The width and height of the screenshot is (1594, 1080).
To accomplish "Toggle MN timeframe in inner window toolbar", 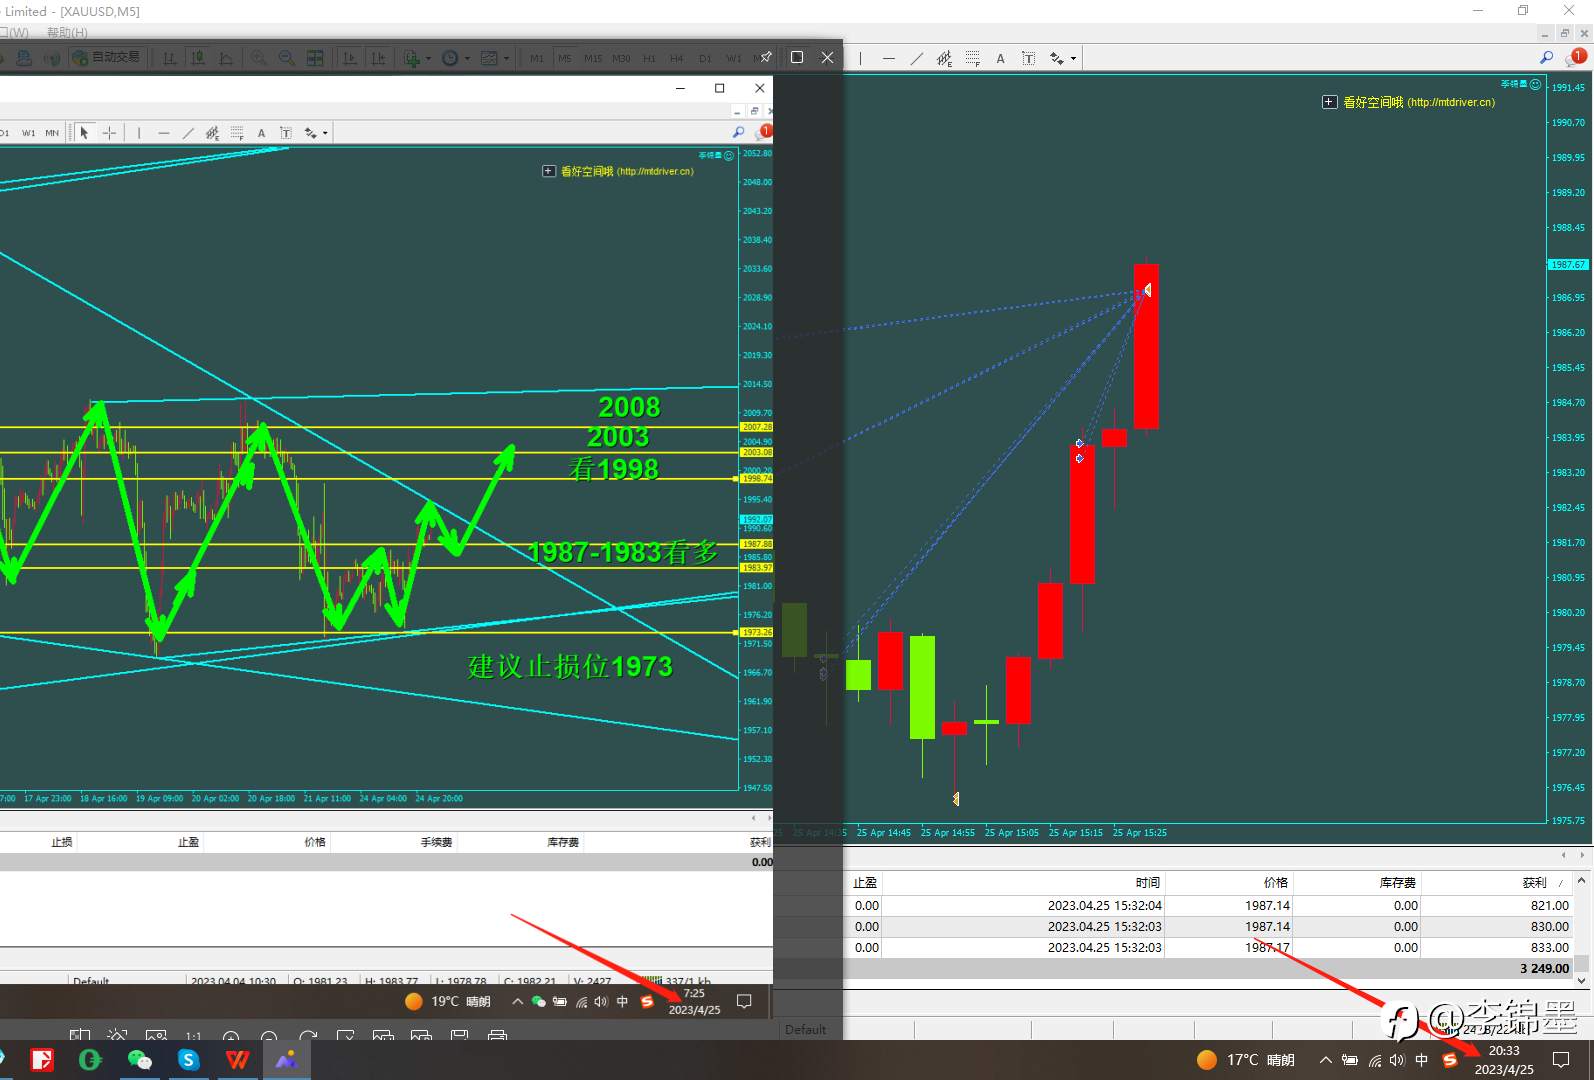I will (x=52, y=133).
